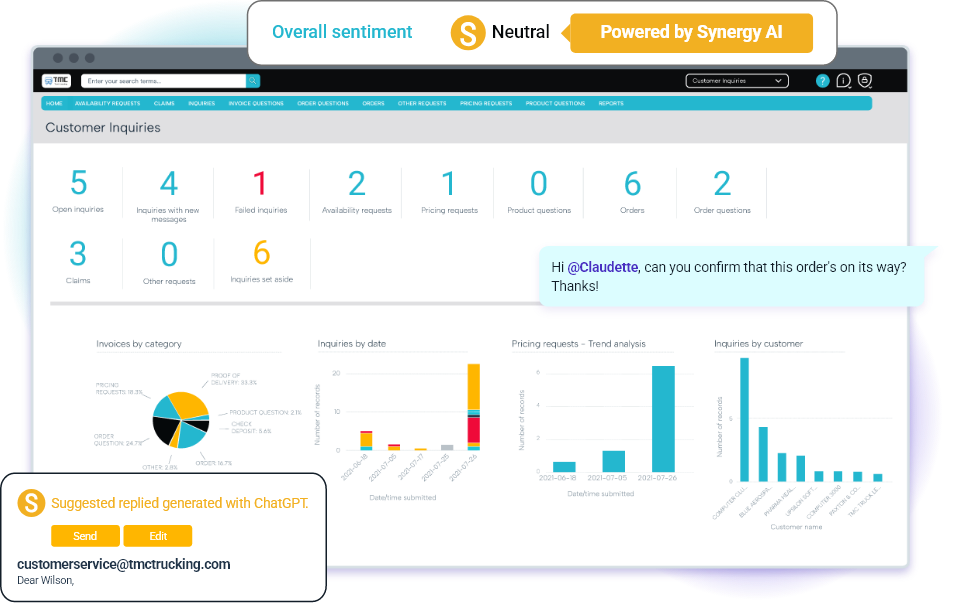
Task: Click the search magnifier button
Action: pyautogui.click(x=253, y=81)
